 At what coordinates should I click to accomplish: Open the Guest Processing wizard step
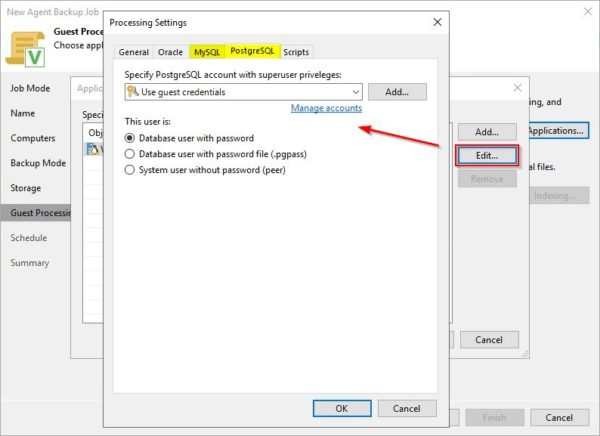36,213
